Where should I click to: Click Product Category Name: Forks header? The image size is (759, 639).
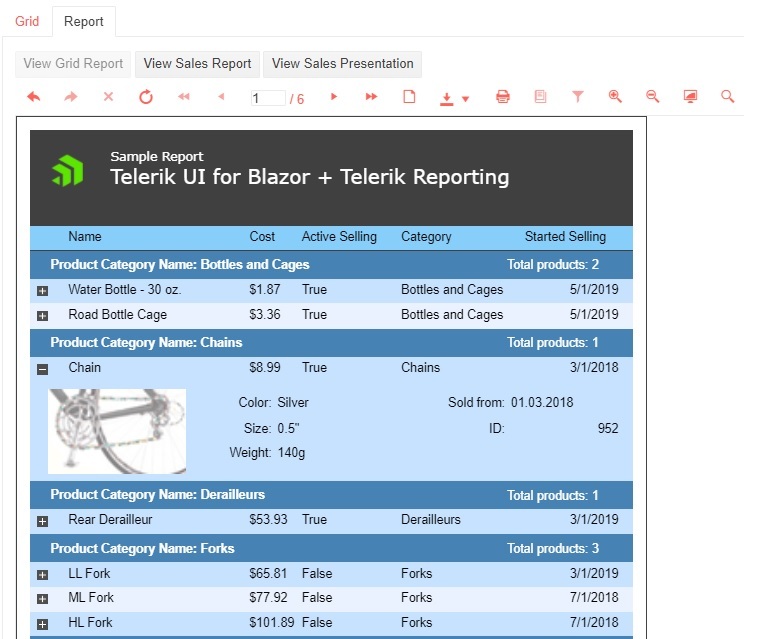[x=142, y=548]
